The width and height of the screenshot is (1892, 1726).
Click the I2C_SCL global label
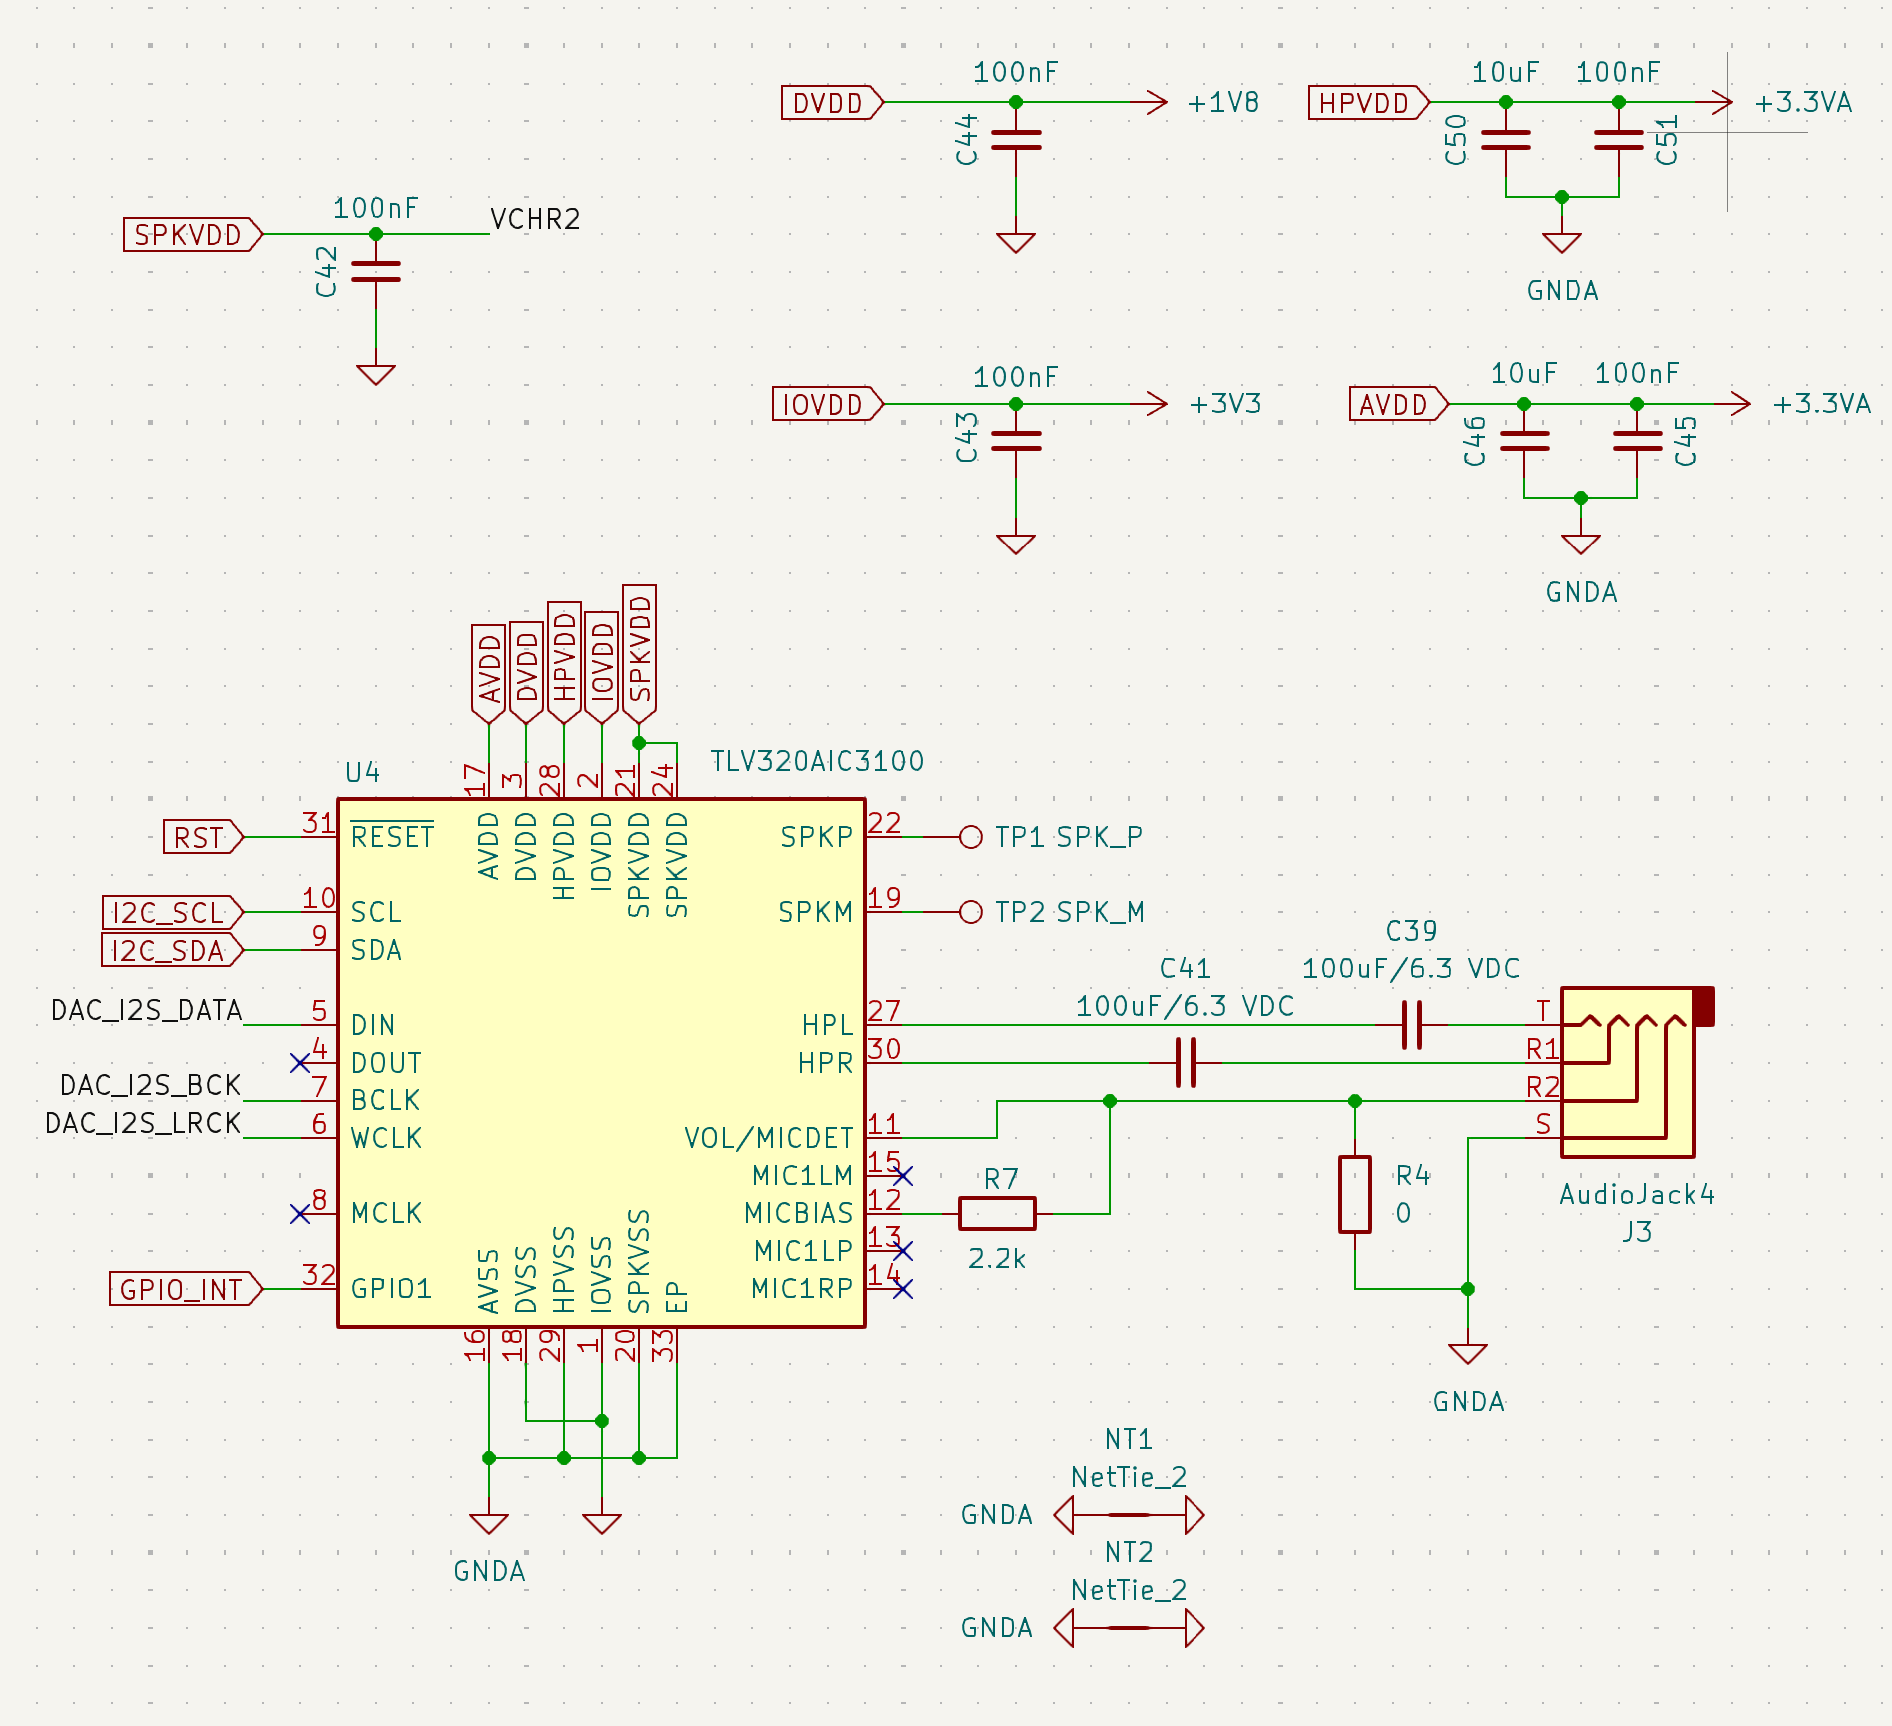[x=173, y=913]
